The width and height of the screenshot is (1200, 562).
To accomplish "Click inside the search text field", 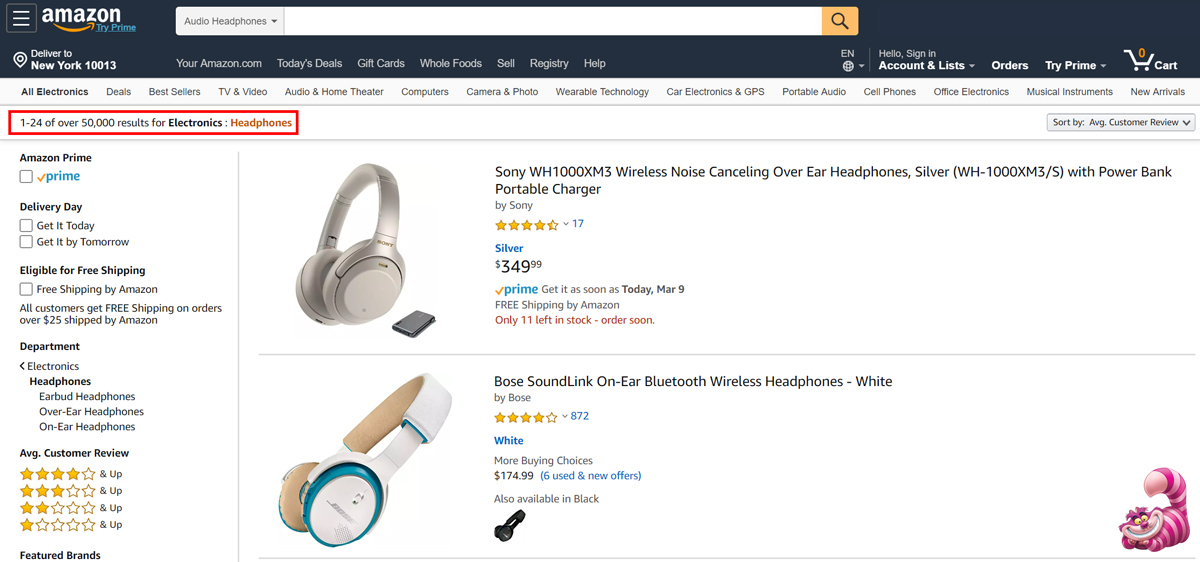I will point(552,21).
